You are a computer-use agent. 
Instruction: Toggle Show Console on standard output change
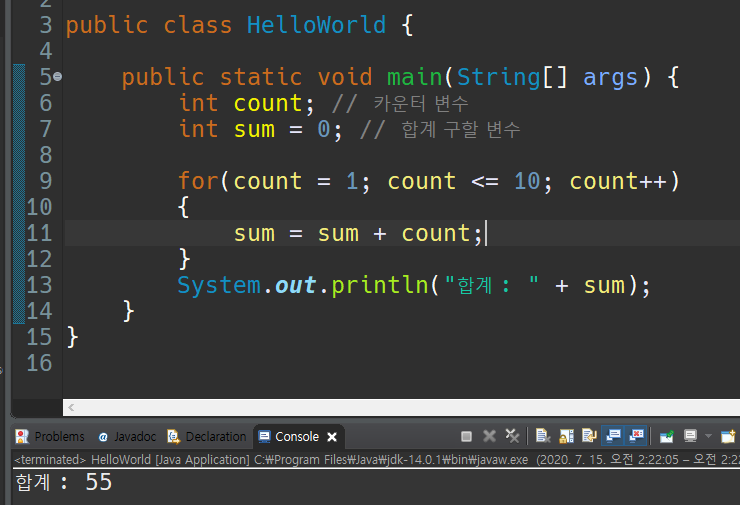click(x=613, y=436)
